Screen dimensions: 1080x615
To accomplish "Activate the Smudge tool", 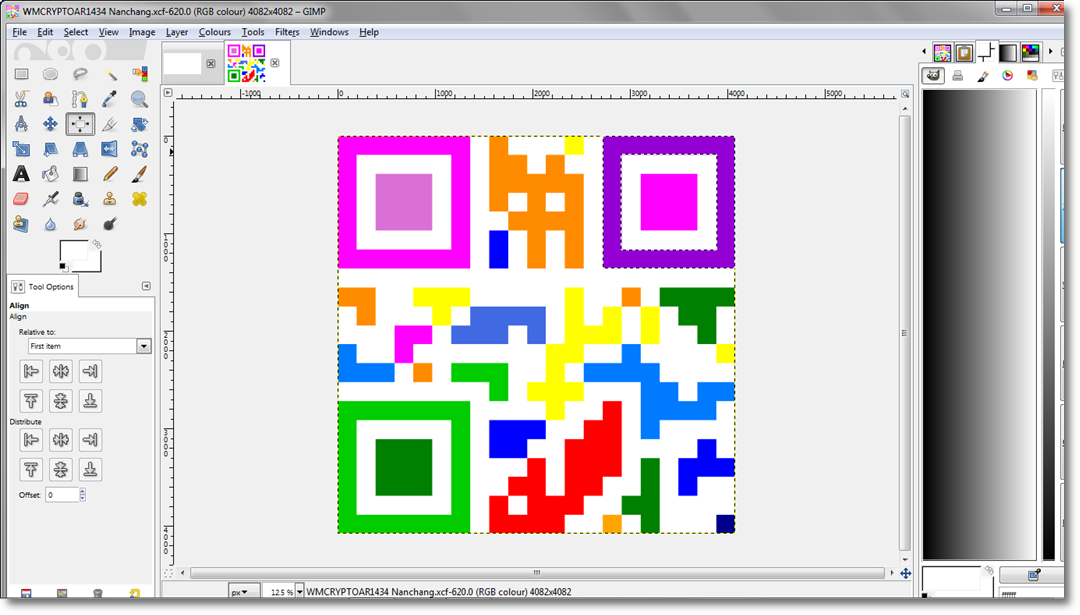I will click(x=80, y=224).
